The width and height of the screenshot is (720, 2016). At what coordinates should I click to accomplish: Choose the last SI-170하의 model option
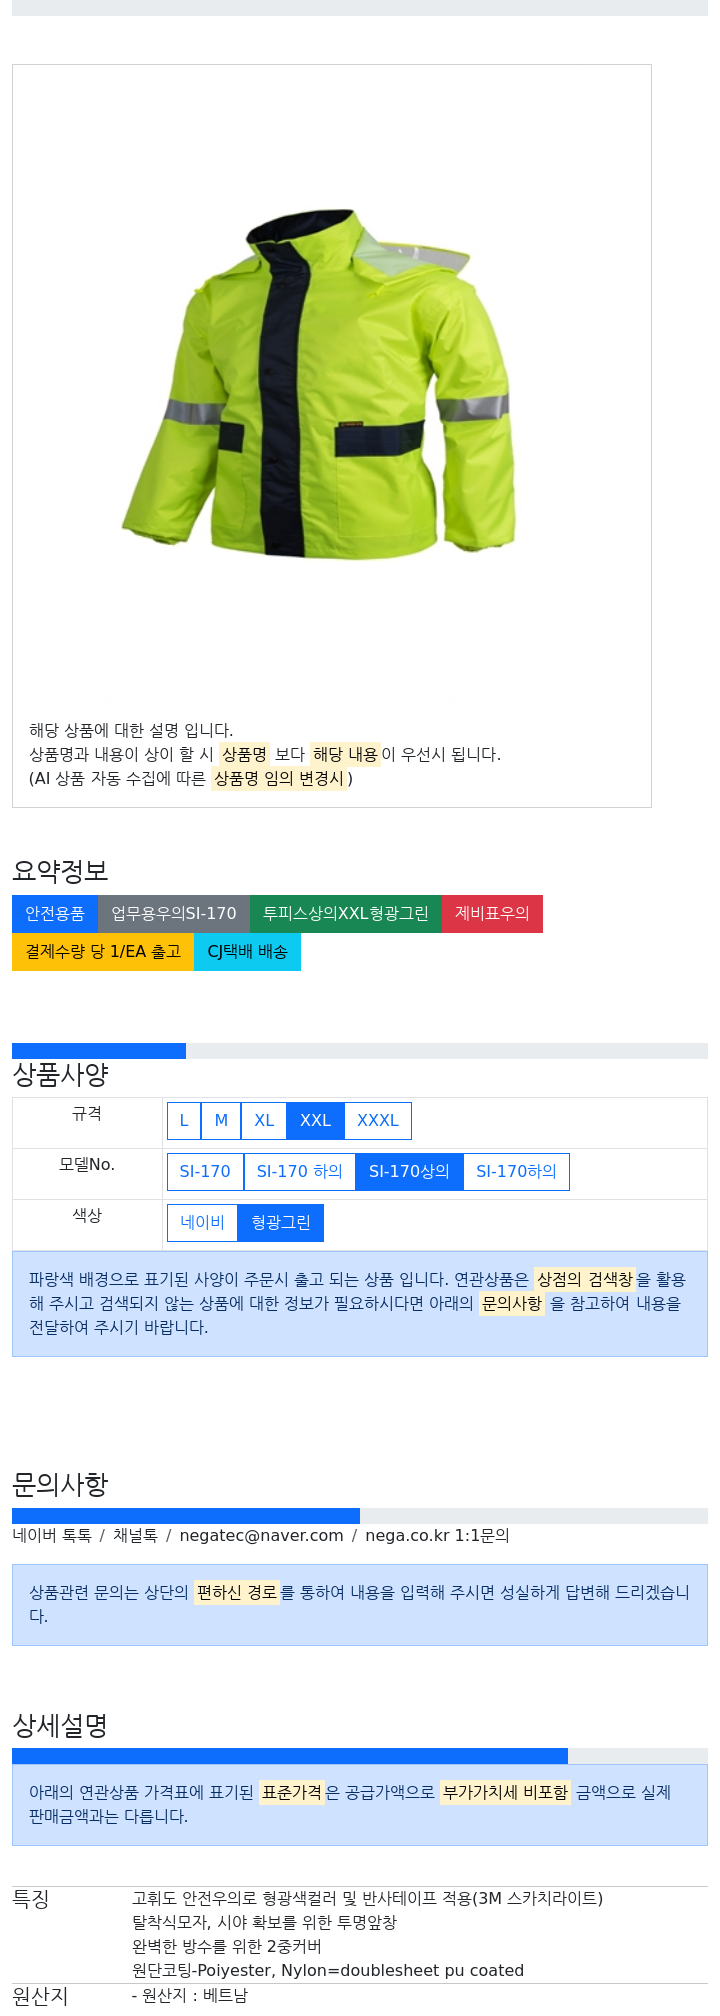[x=516, y=1172]
